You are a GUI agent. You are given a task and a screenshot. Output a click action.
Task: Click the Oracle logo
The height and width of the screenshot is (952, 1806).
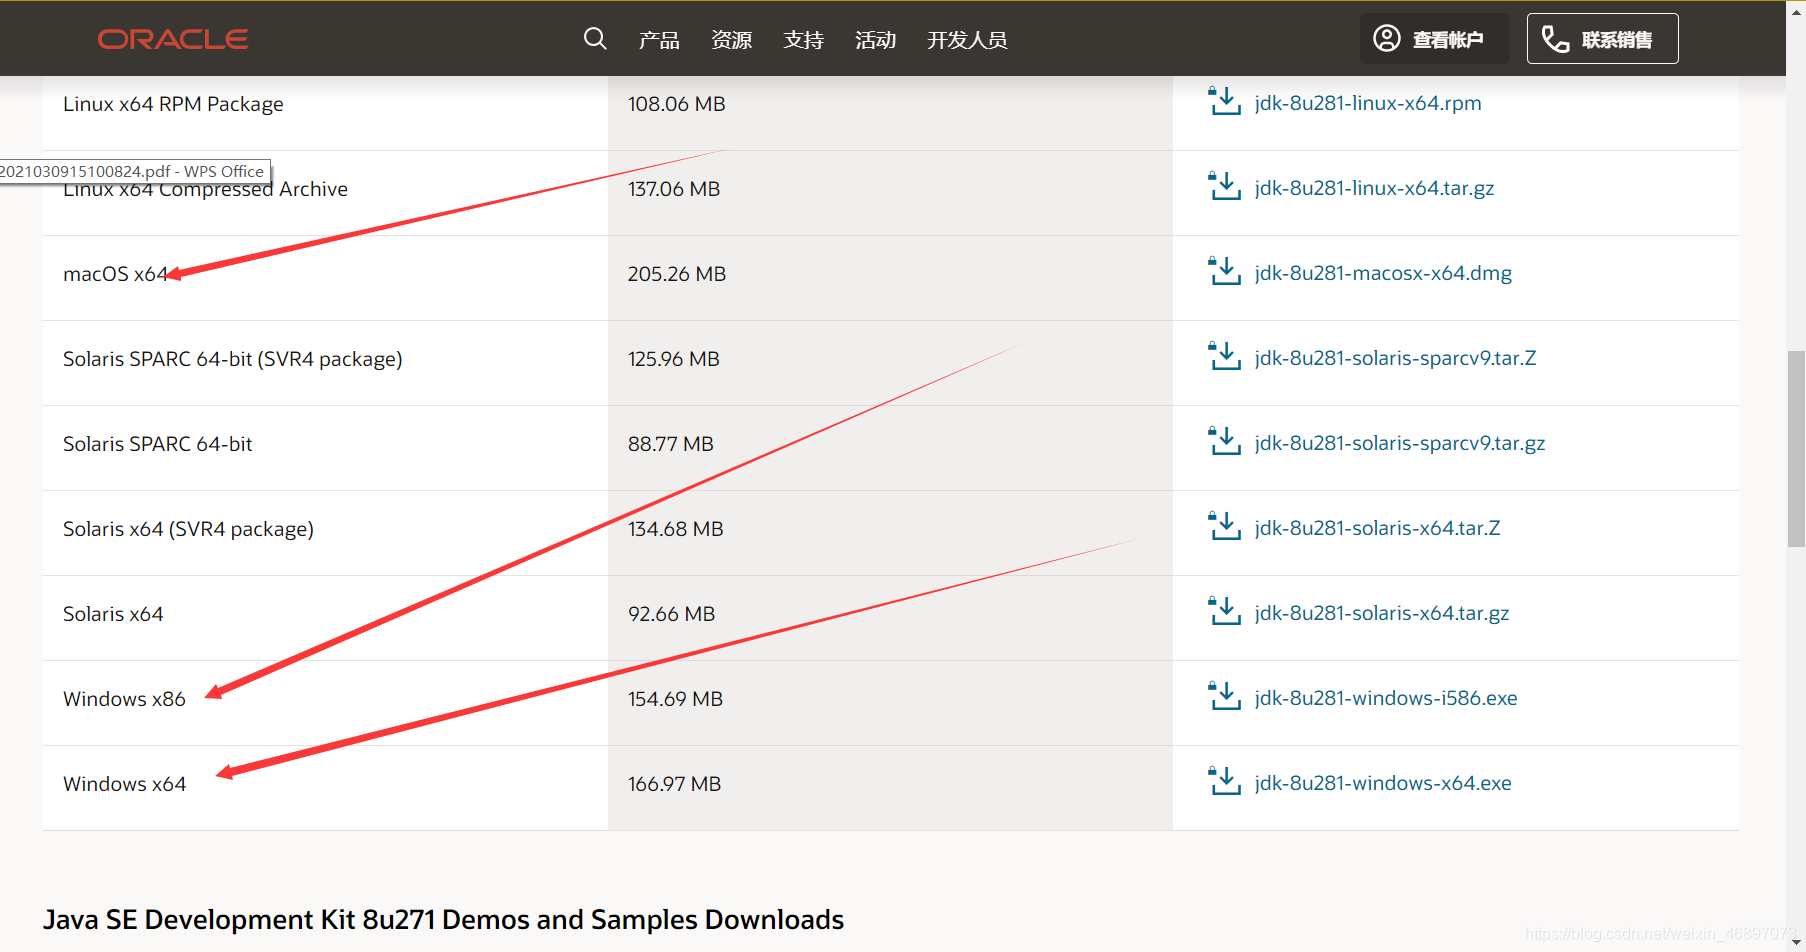coord(173,39)
